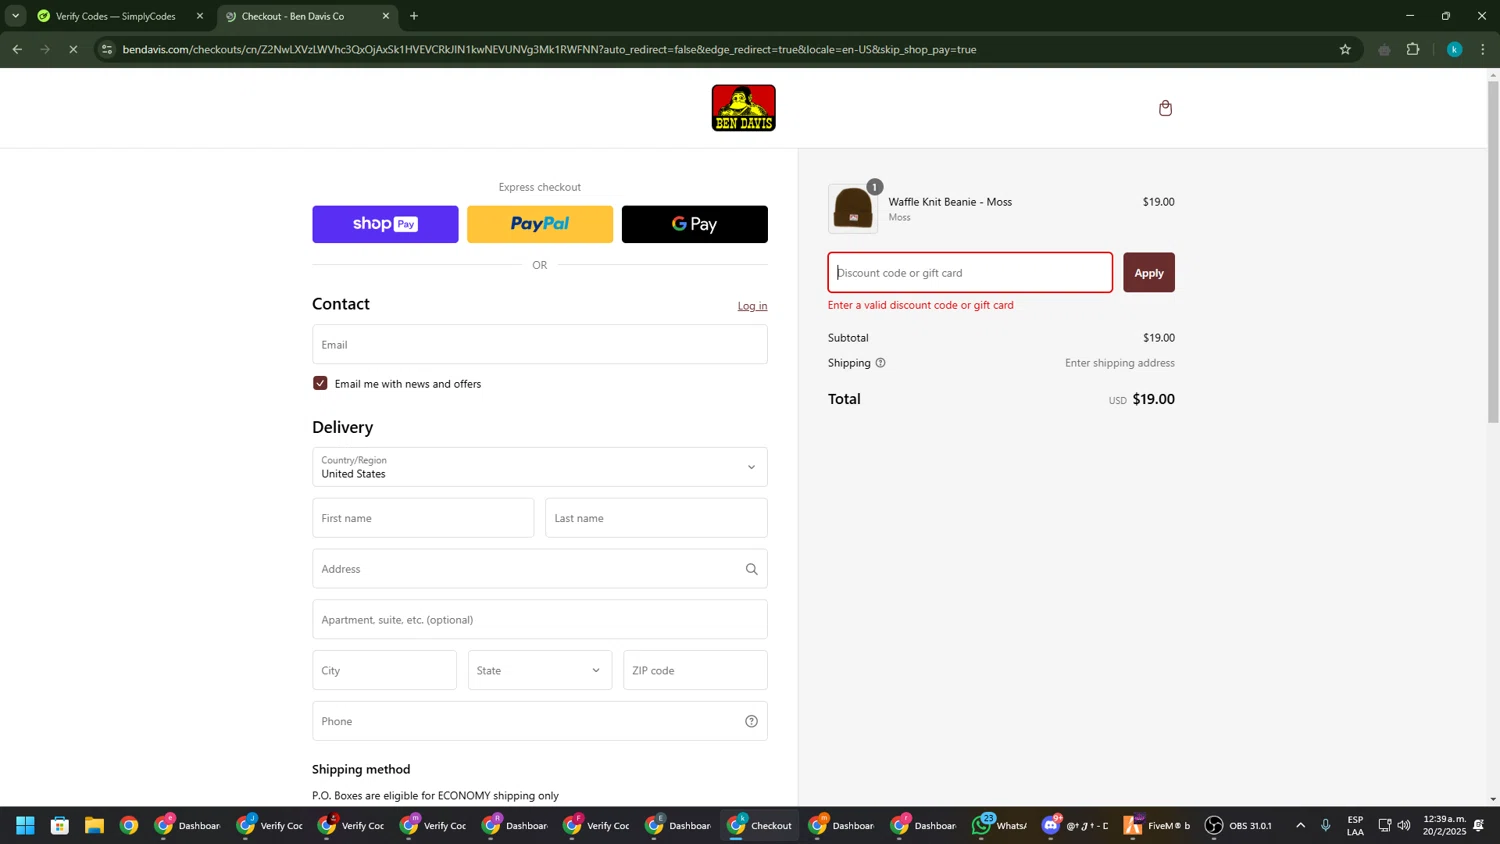Stop loading the page
This screenshot has height=844, width=1500.
pyautogui.click(x=73, y=49)
